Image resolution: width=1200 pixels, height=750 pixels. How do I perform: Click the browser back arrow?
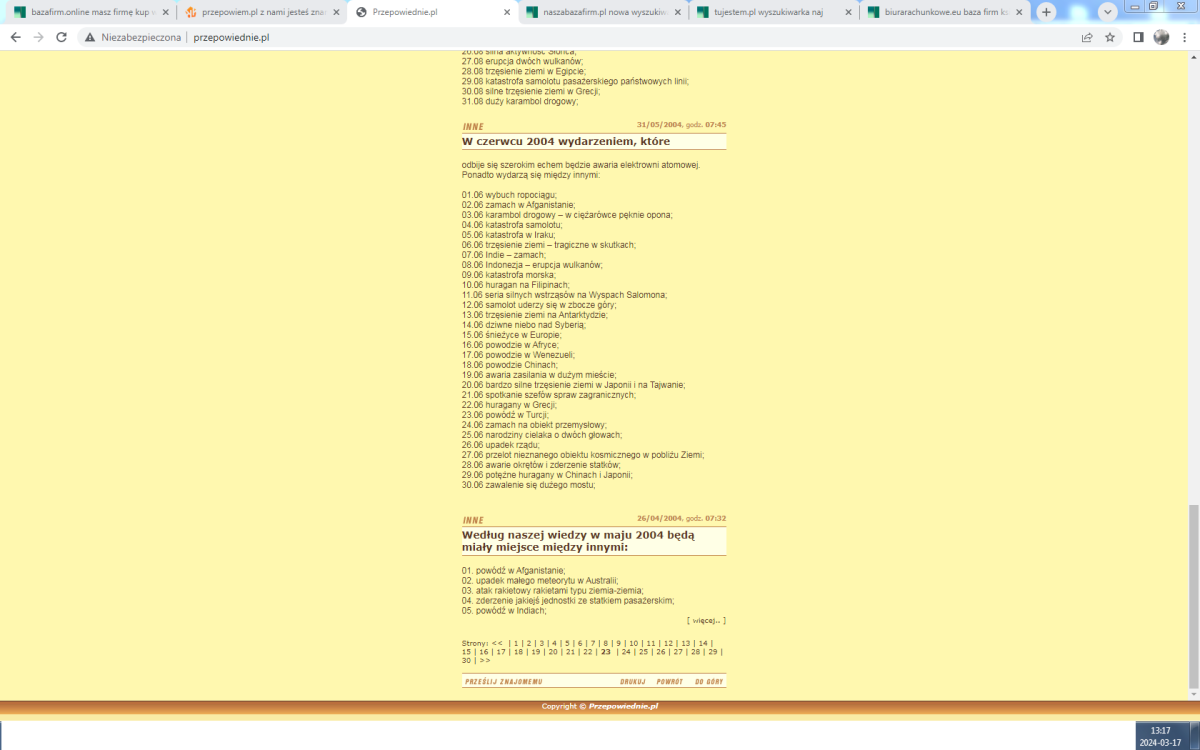tap(15, 37)
